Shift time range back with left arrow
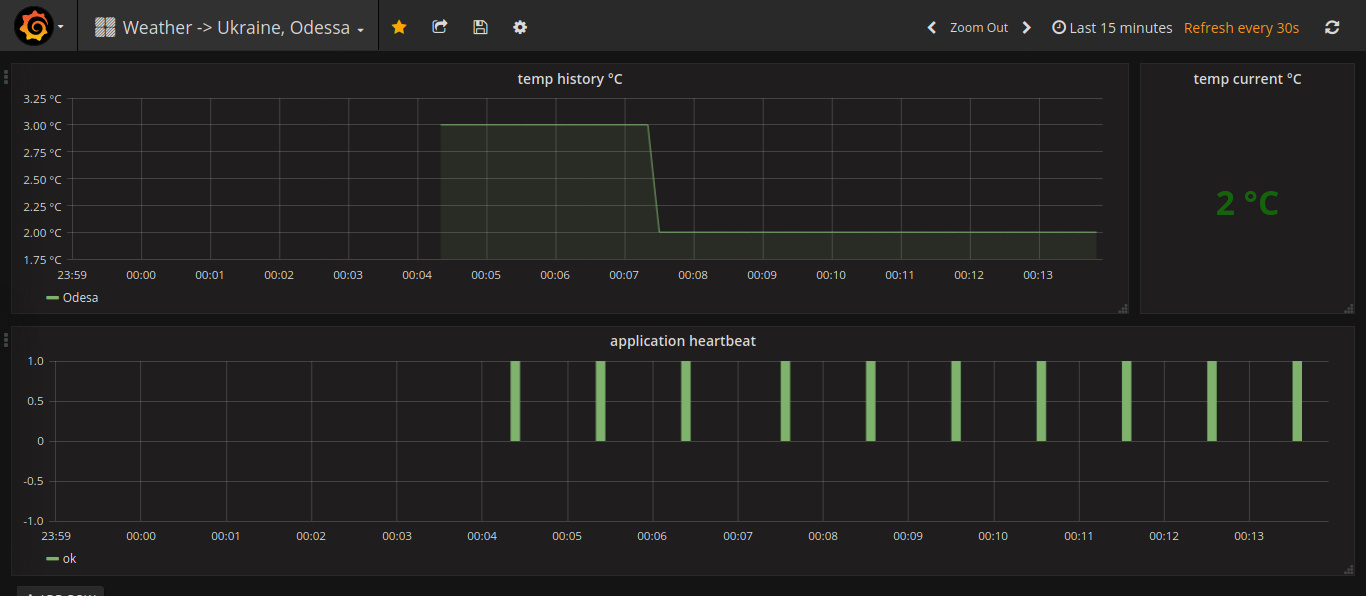 pyautogui.click(x=931, y=27)
